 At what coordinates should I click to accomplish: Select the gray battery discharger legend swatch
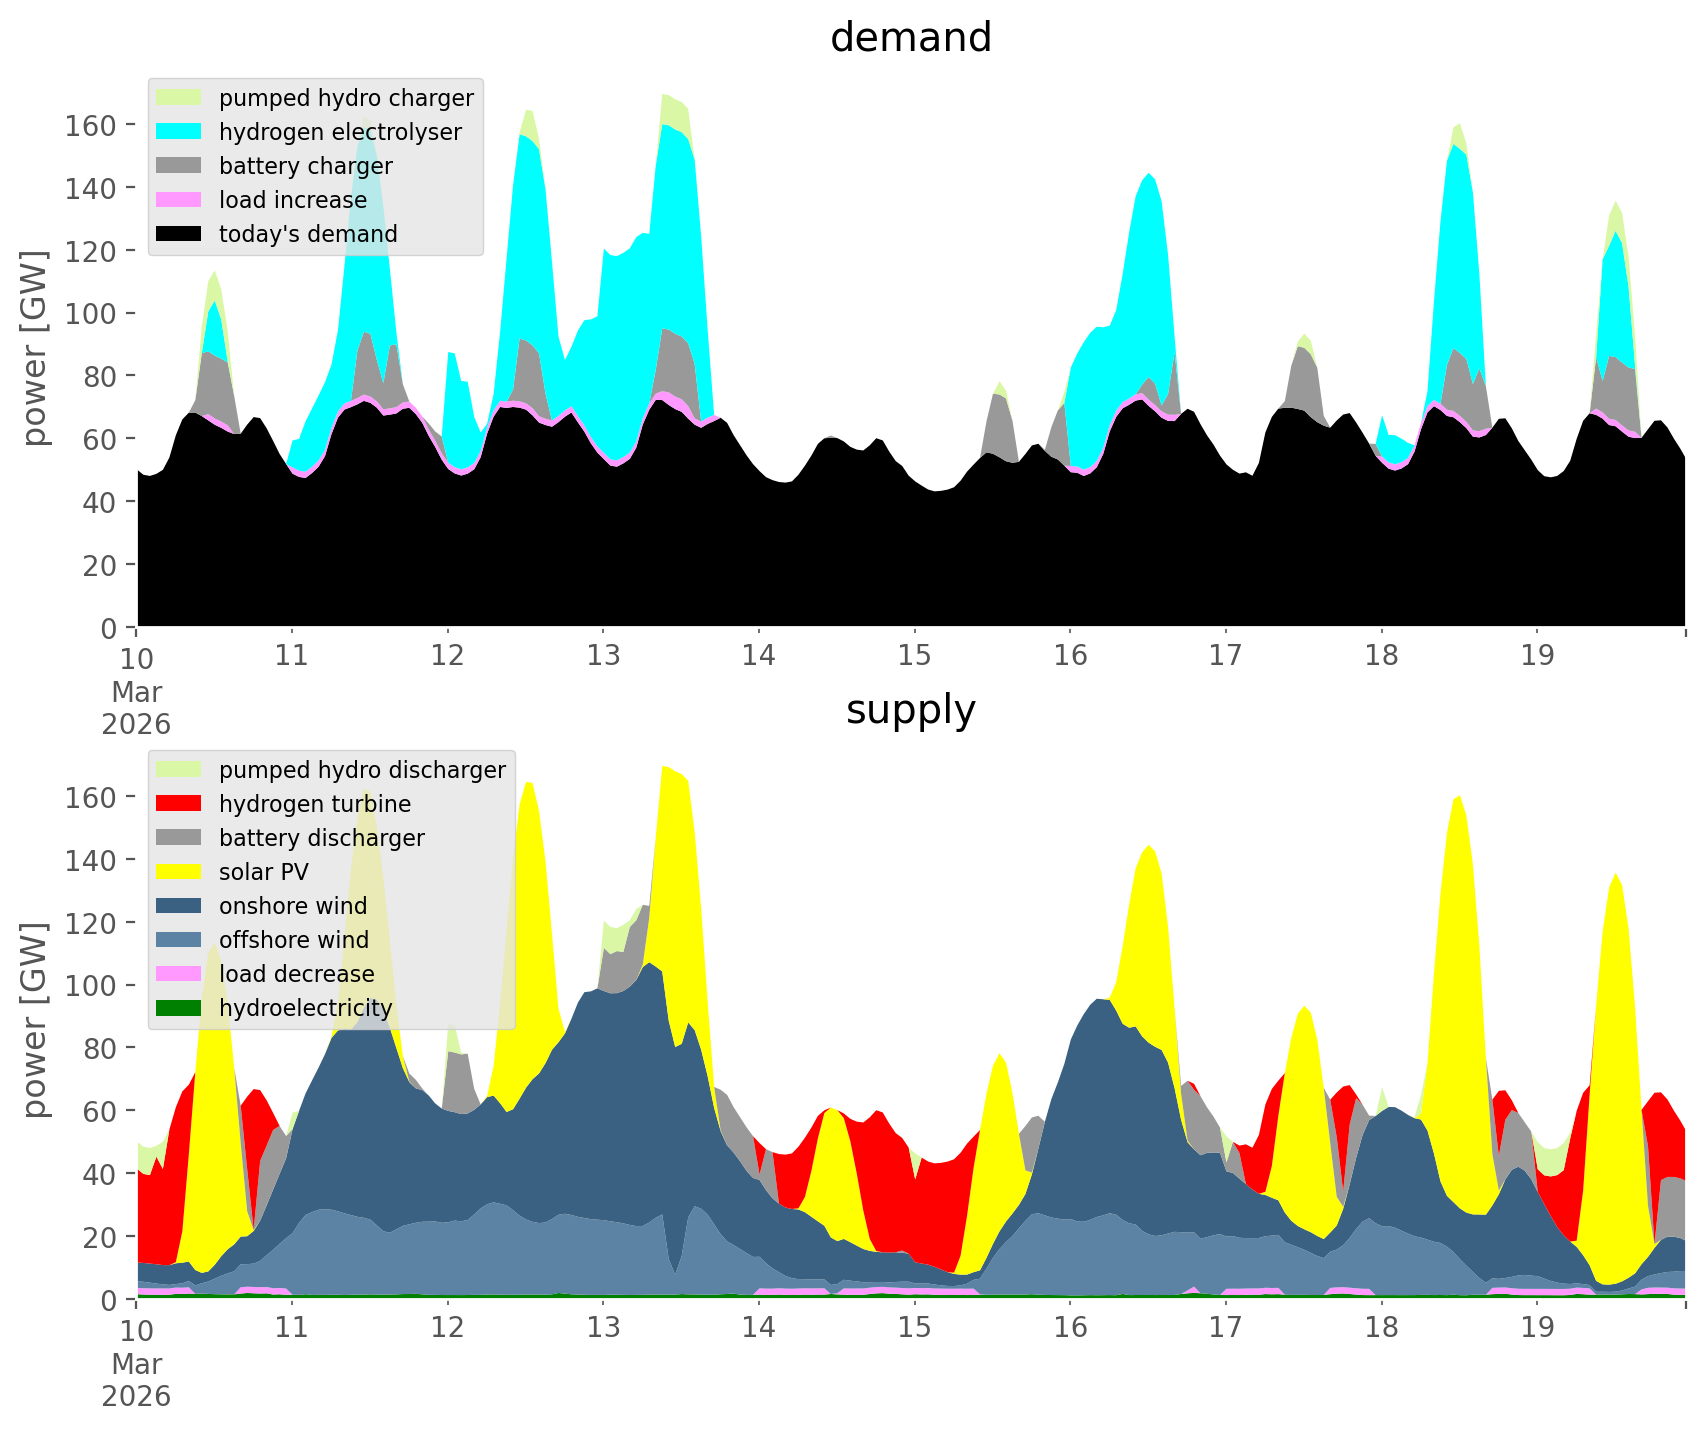point(179,838)
